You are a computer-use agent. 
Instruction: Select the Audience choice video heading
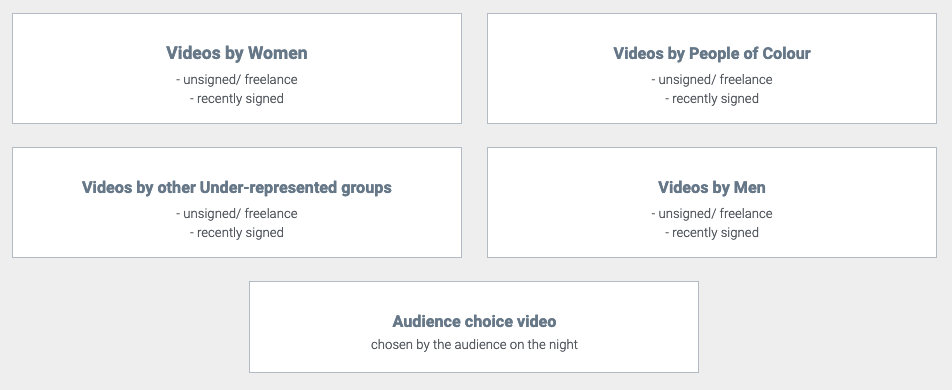(x=474, y=321)
